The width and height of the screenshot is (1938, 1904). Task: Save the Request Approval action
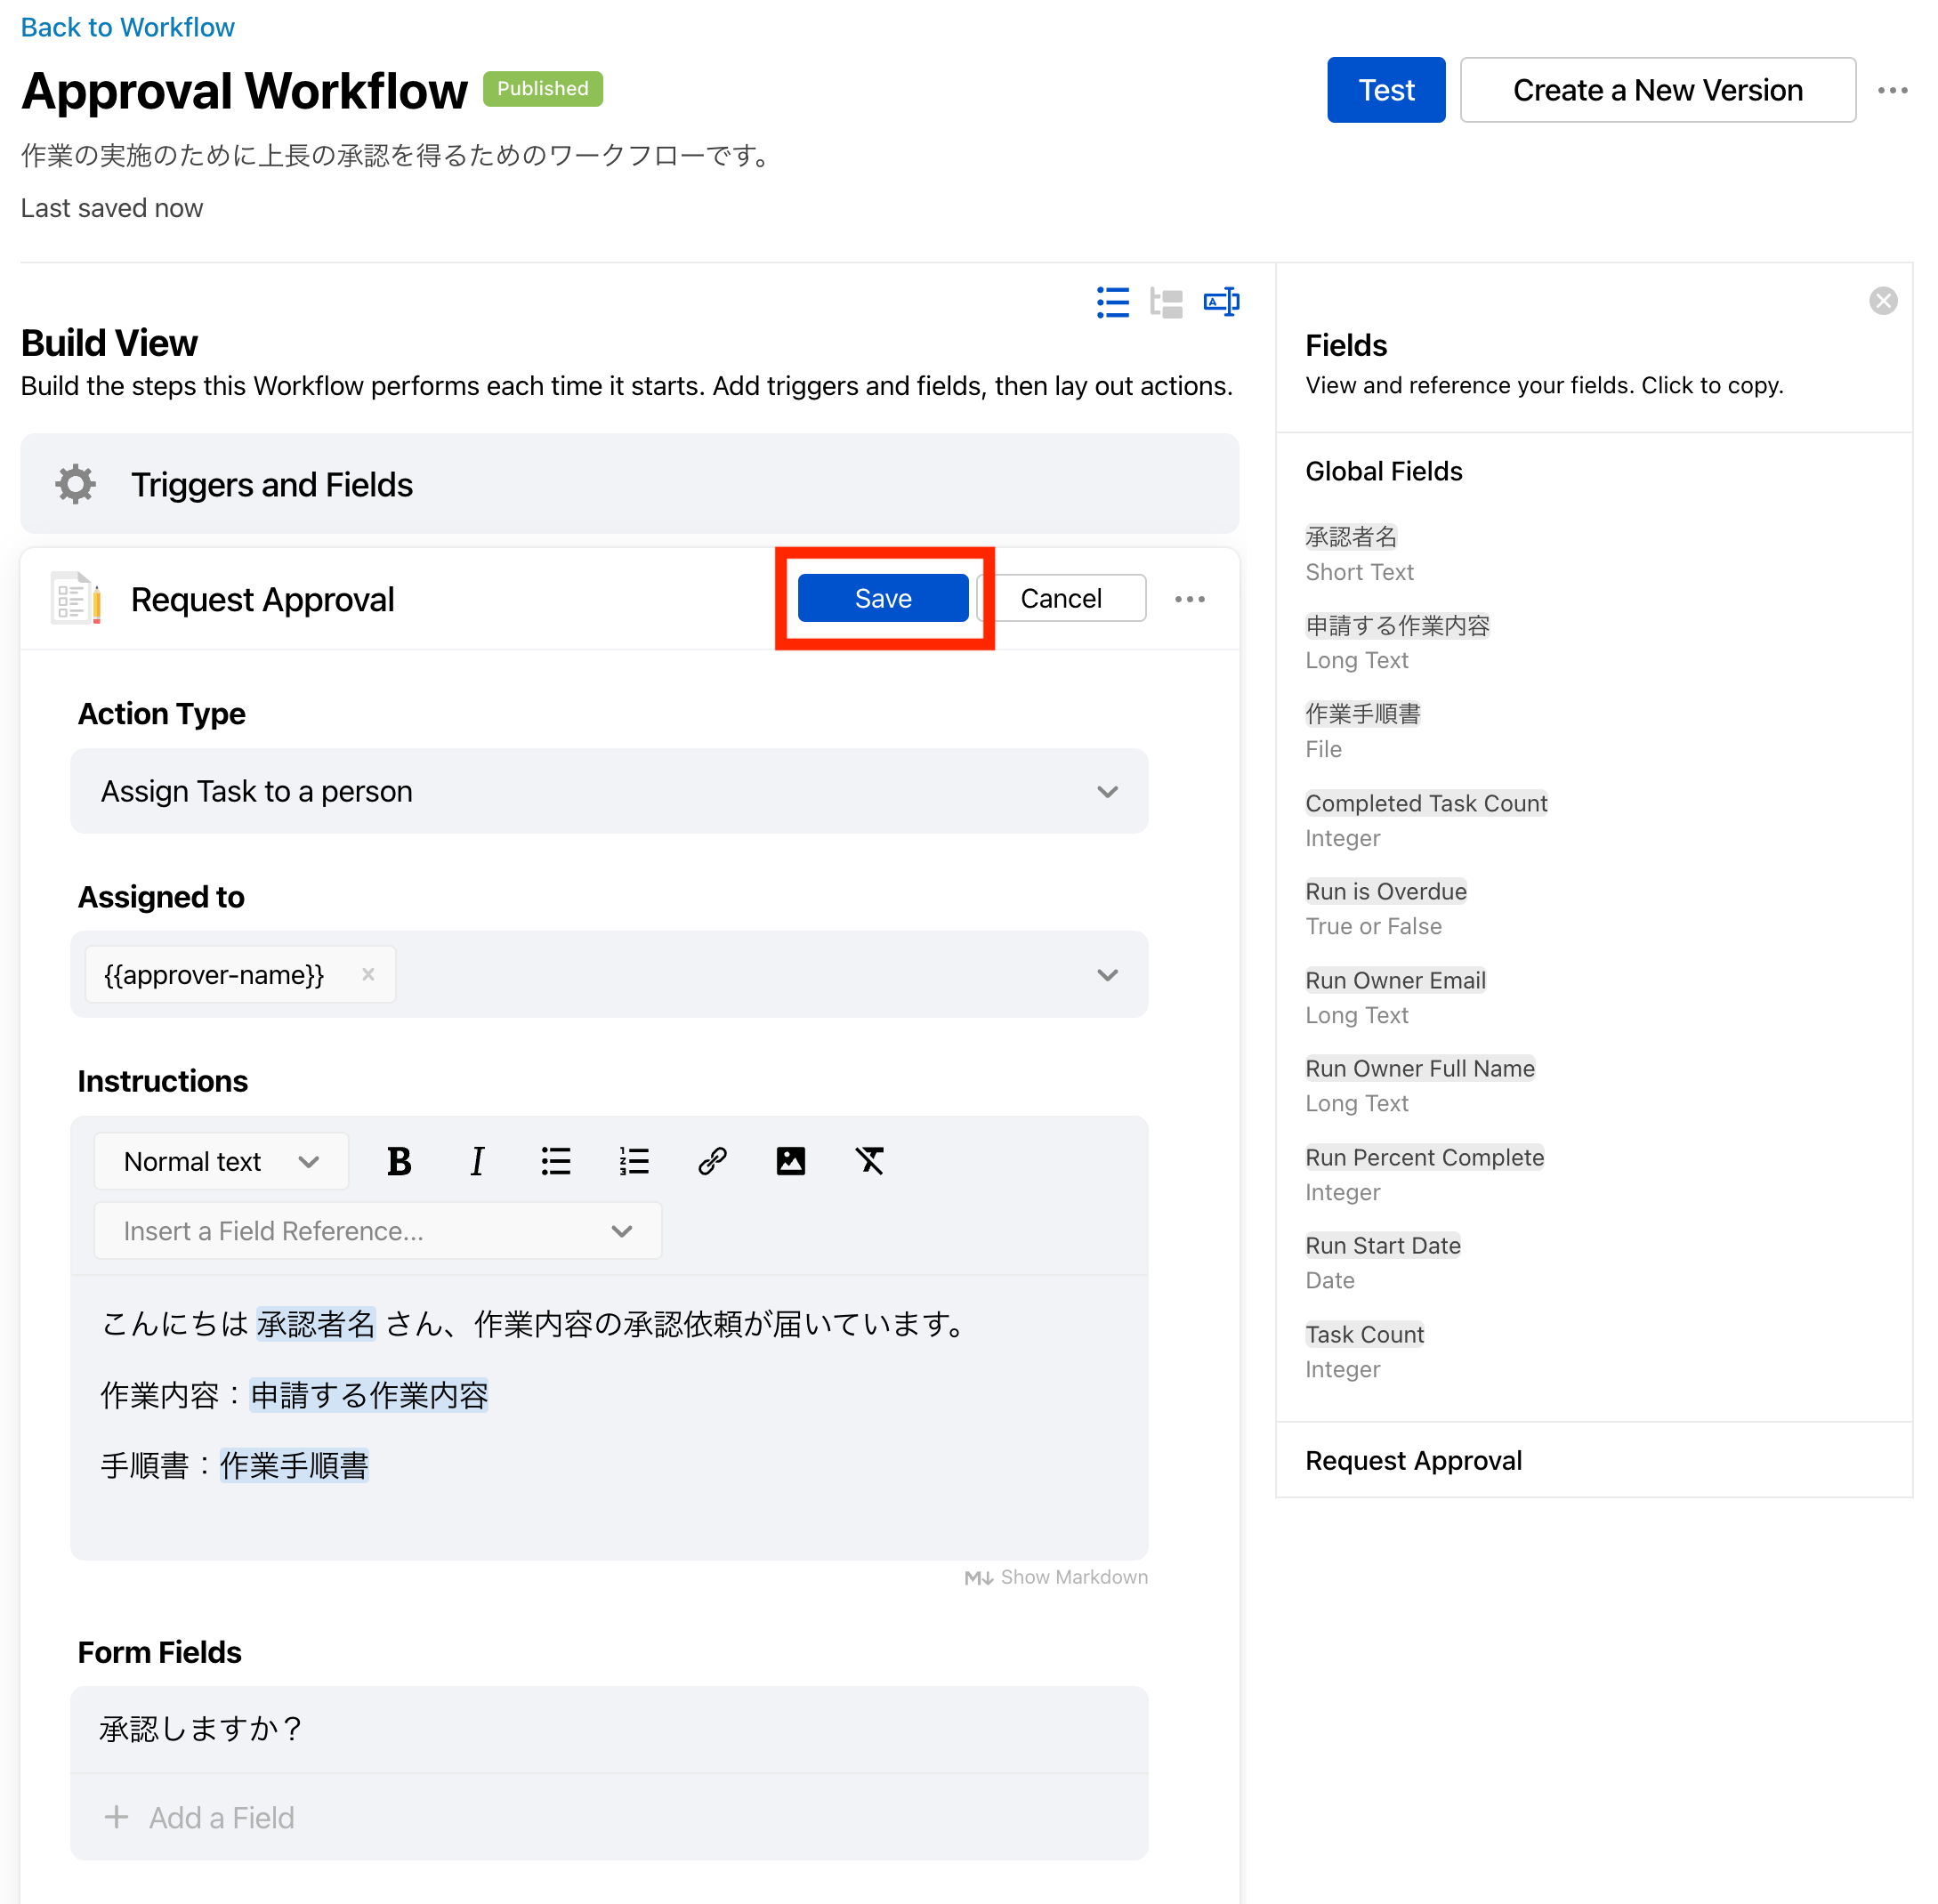[x=883, y=598]
